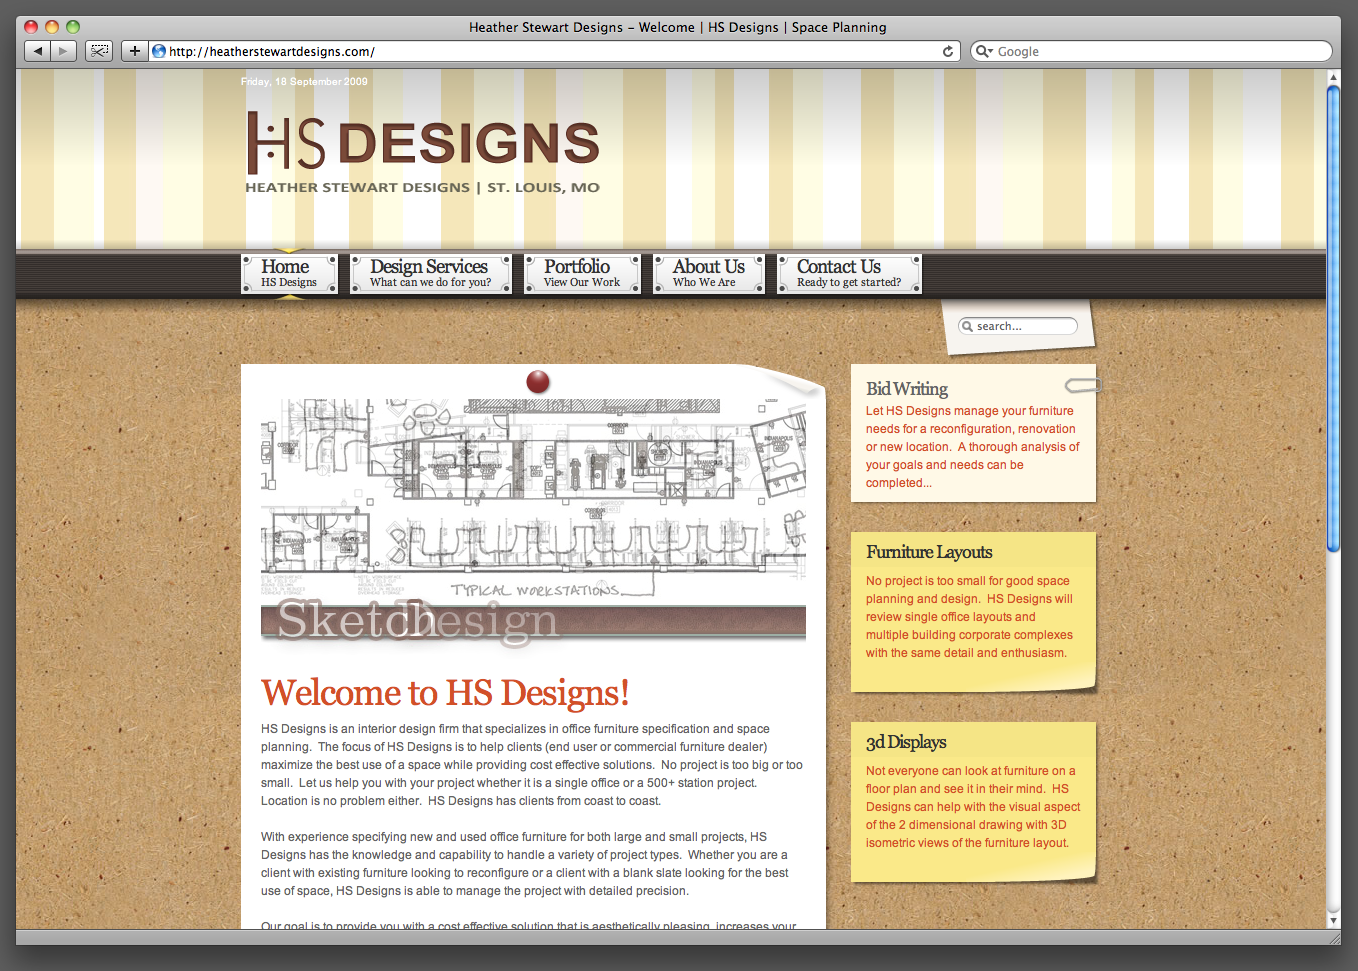The width and height of the screenshot is (1358, 971).
Task: Open the Furniture Layouts heading link
Action: tap(929, 552)
